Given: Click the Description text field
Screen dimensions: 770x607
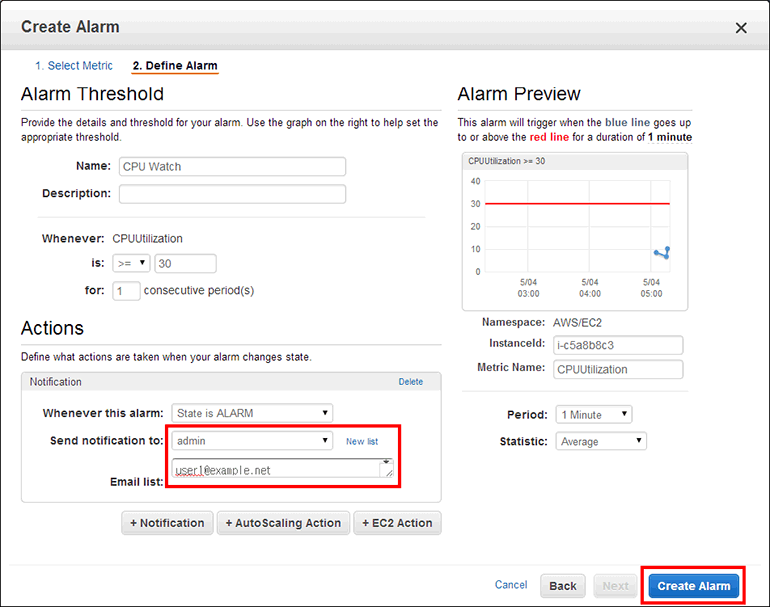Looking at the screenshot, I should point(232,194).
